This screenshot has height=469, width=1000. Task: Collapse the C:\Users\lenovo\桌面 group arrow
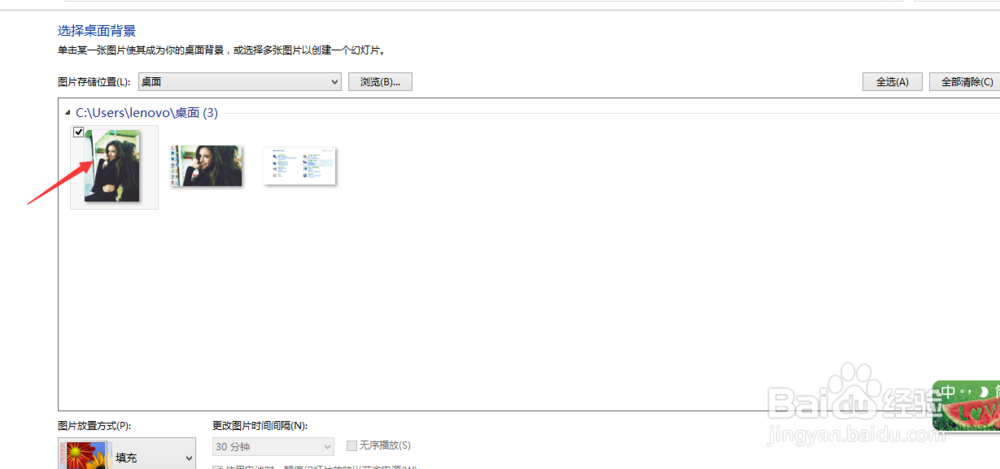68,114
